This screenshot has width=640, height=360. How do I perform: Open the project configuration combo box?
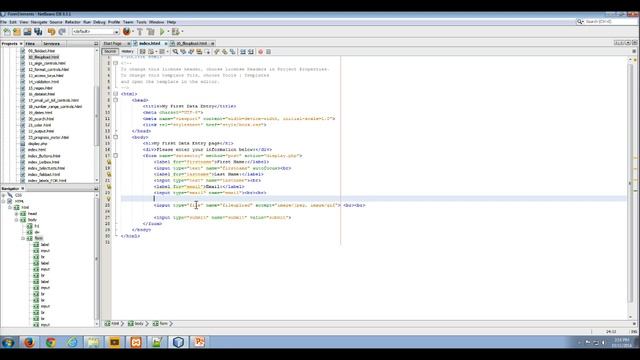[x=96, y=32]
